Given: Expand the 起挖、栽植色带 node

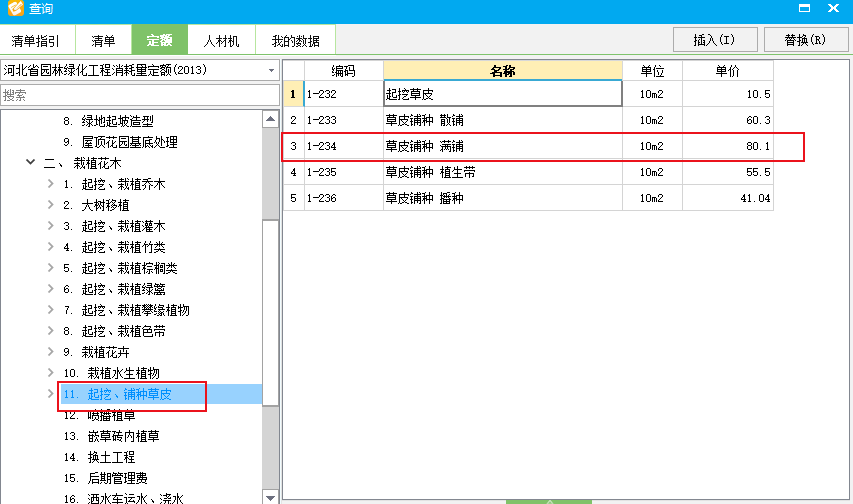Looking at the screenshot, I should [x=51, y=330].
